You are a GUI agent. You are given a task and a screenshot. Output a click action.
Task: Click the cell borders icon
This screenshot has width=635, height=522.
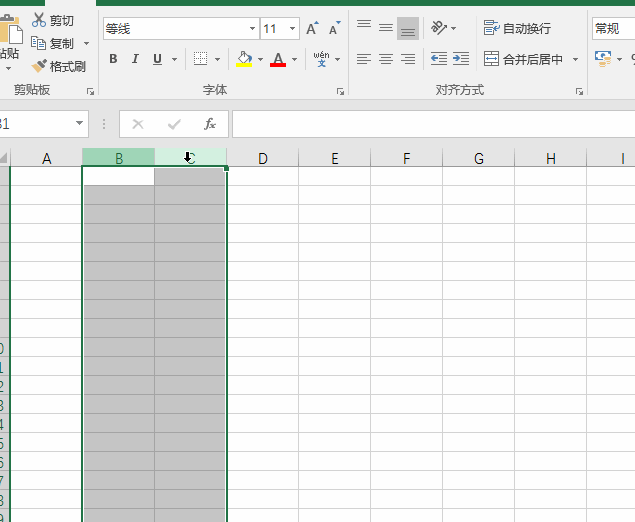200,59
